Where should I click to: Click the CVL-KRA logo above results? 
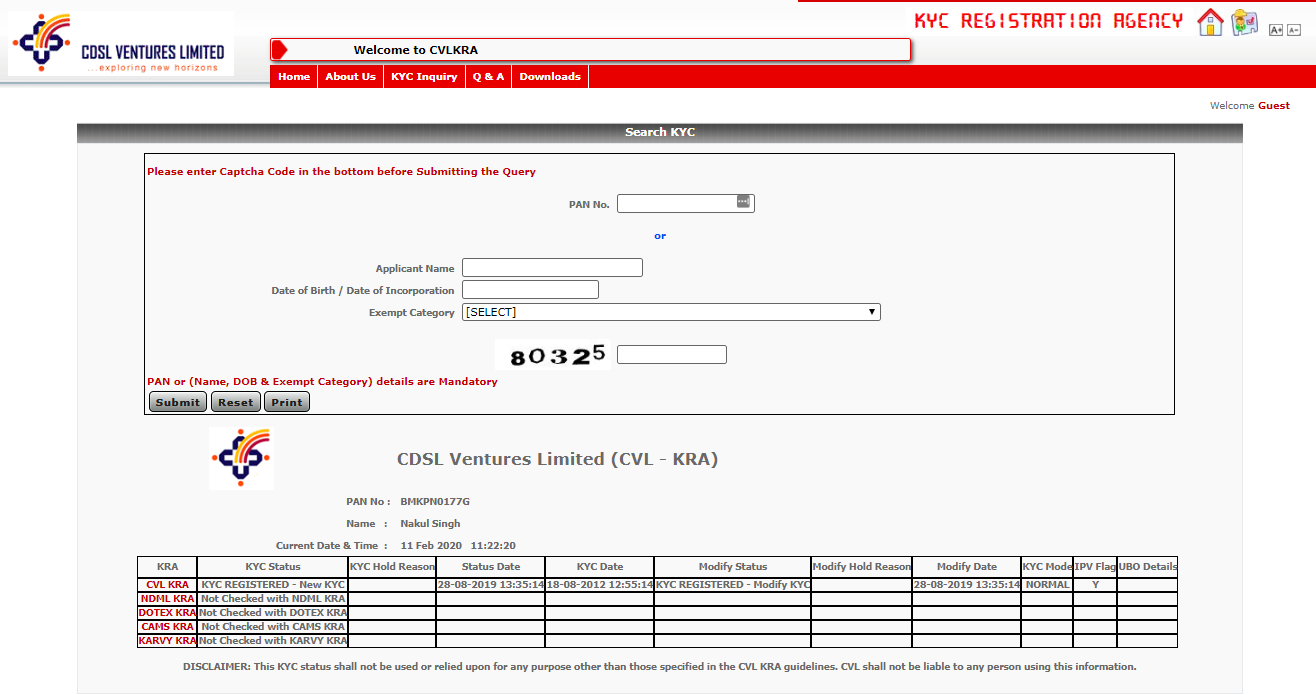[x=241, y=459]
